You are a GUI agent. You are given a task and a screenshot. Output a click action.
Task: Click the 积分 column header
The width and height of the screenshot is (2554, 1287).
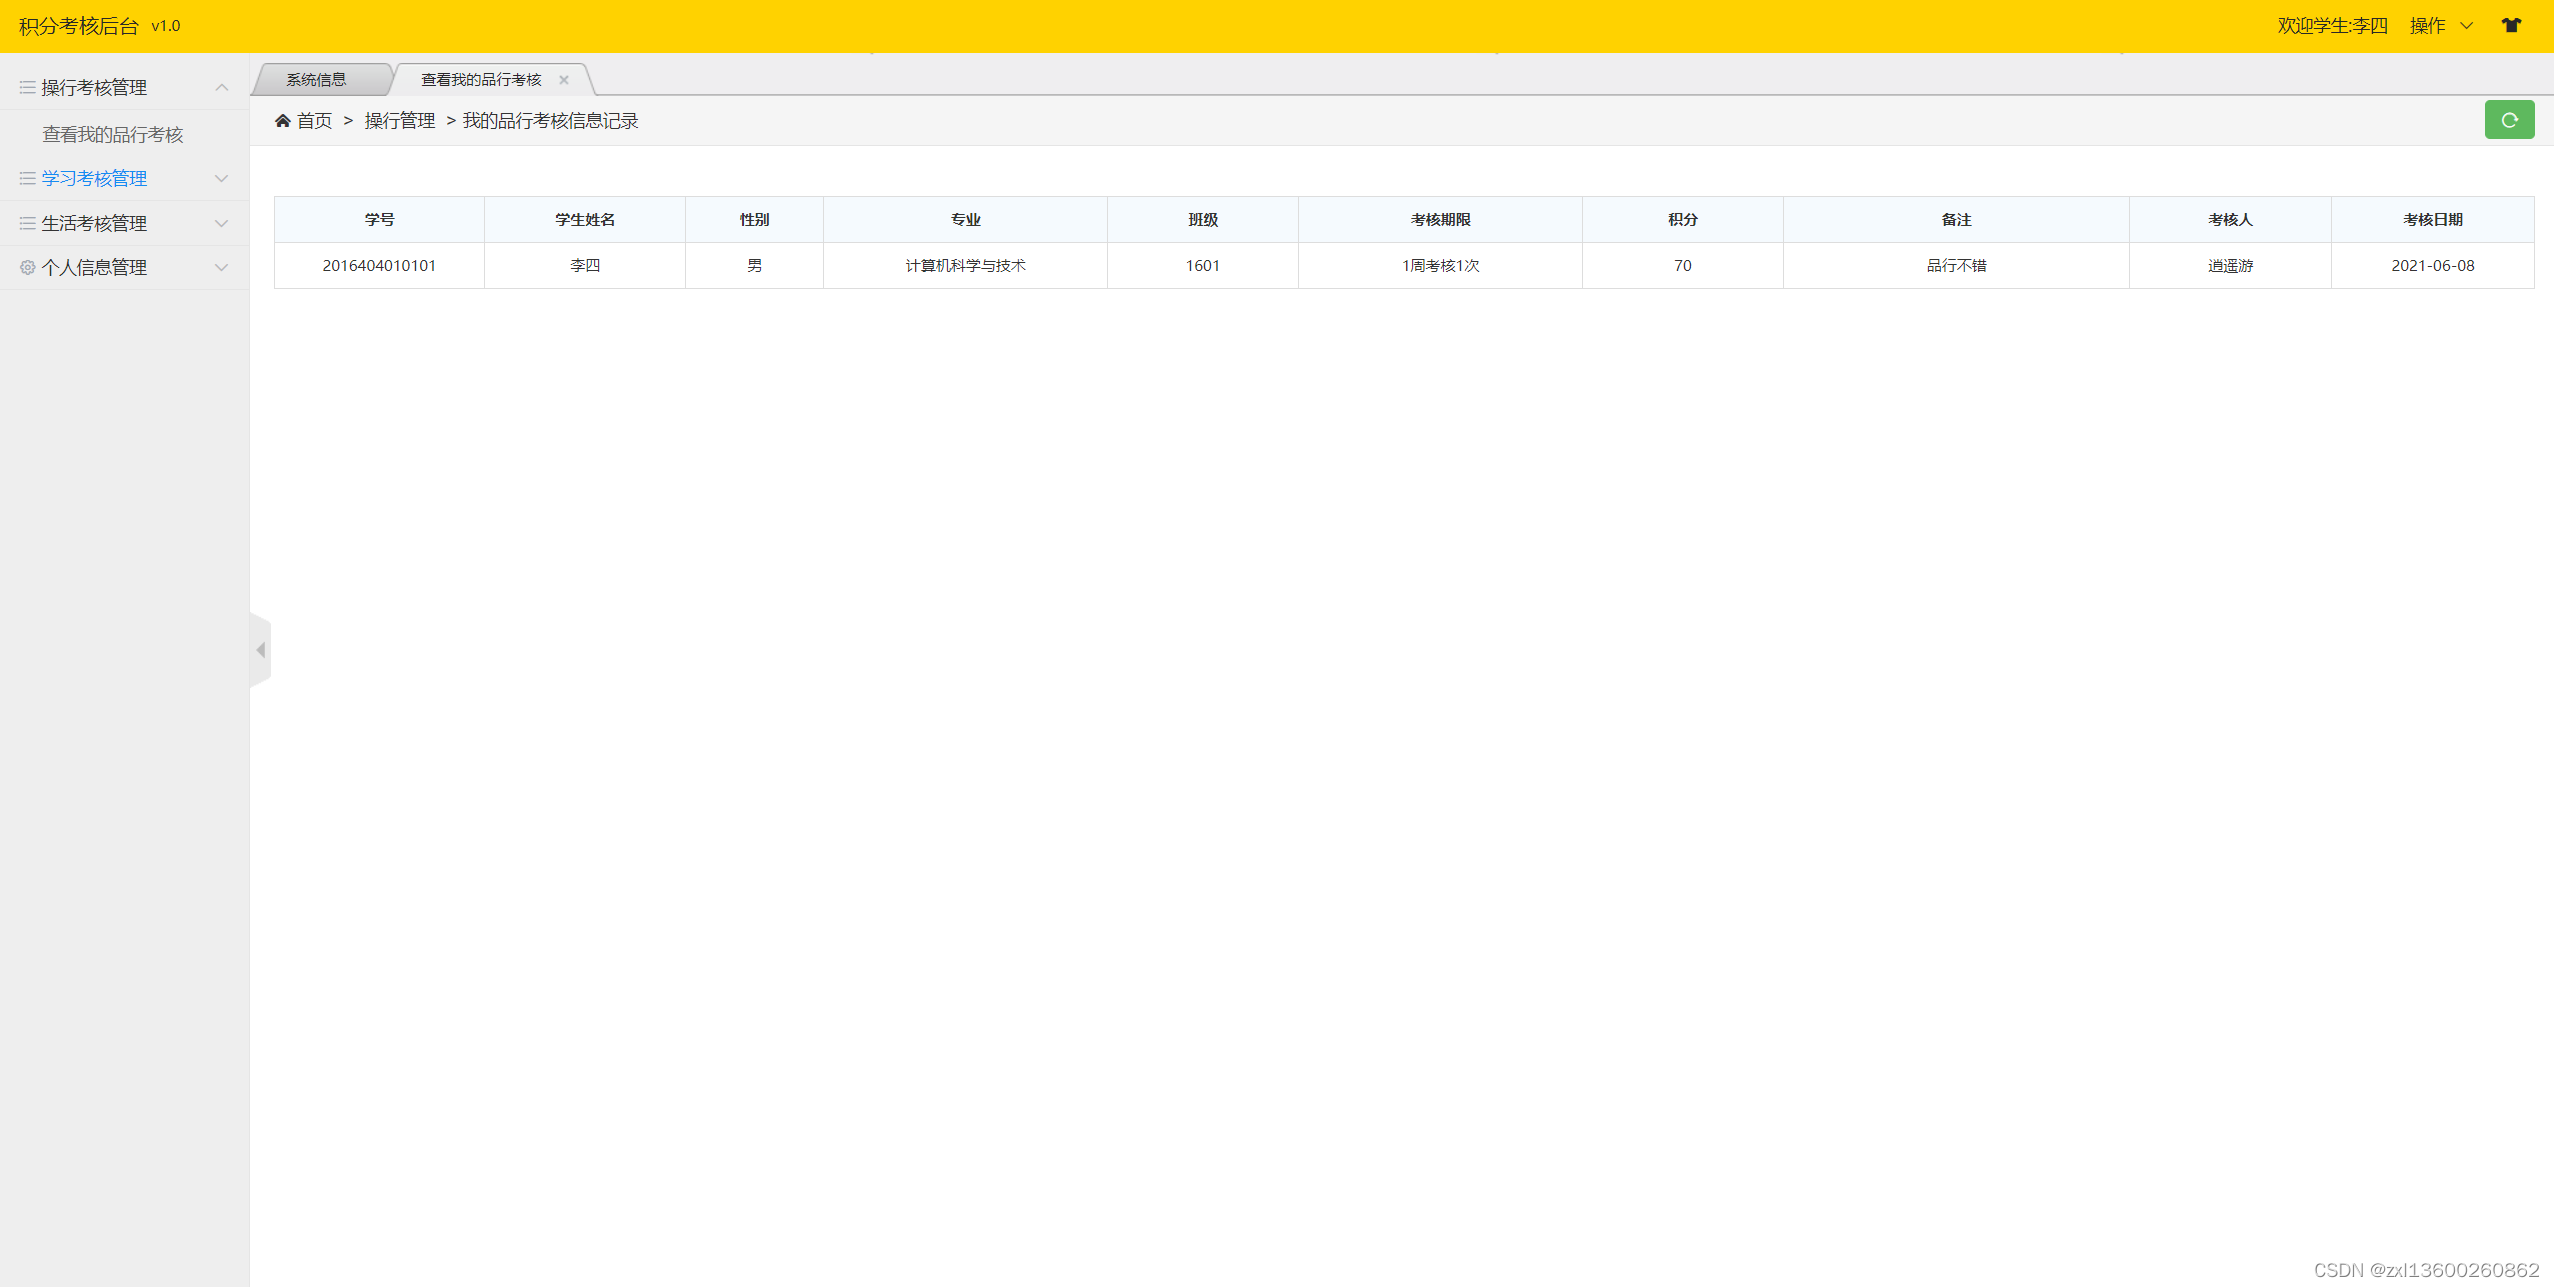click(1682, 219)
